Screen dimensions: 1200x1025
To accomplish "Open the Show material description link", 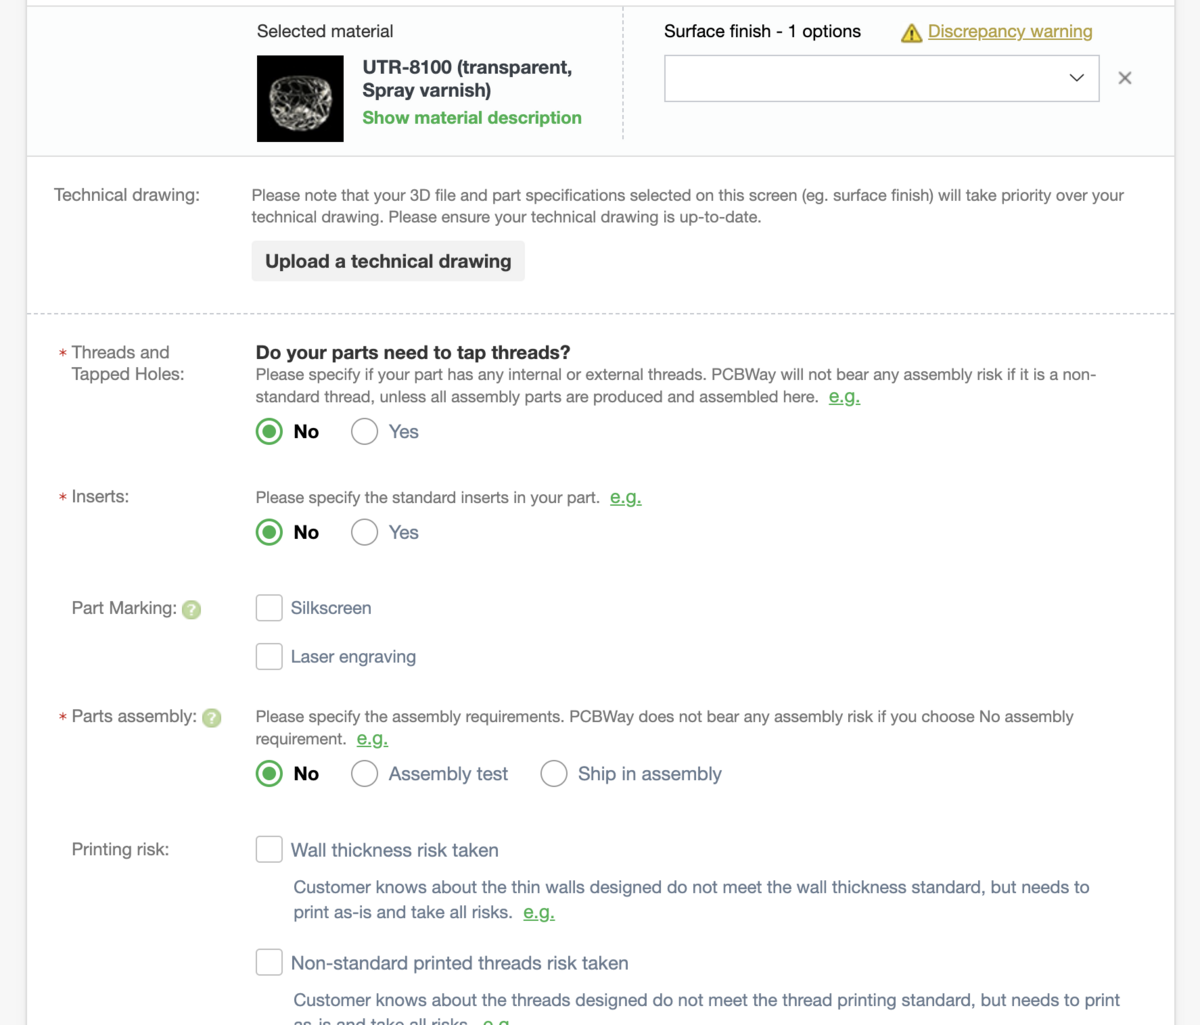I will (x=472, y=118).
